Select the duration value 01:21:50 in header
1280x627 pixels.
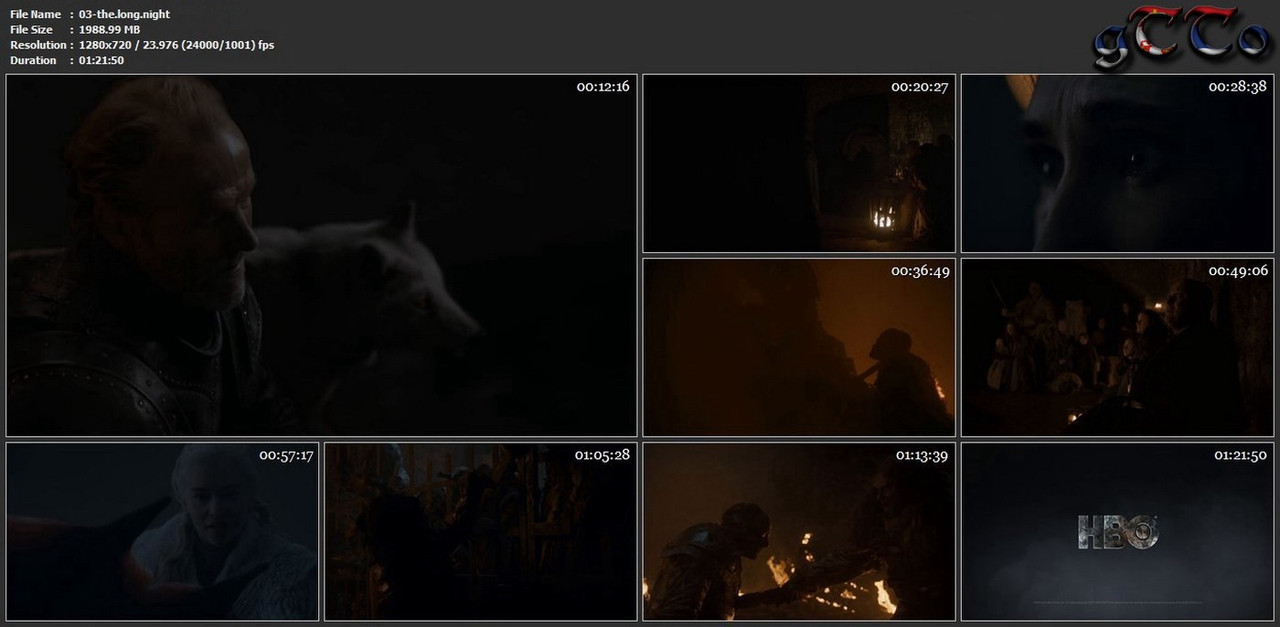click(x=102, y=60)
